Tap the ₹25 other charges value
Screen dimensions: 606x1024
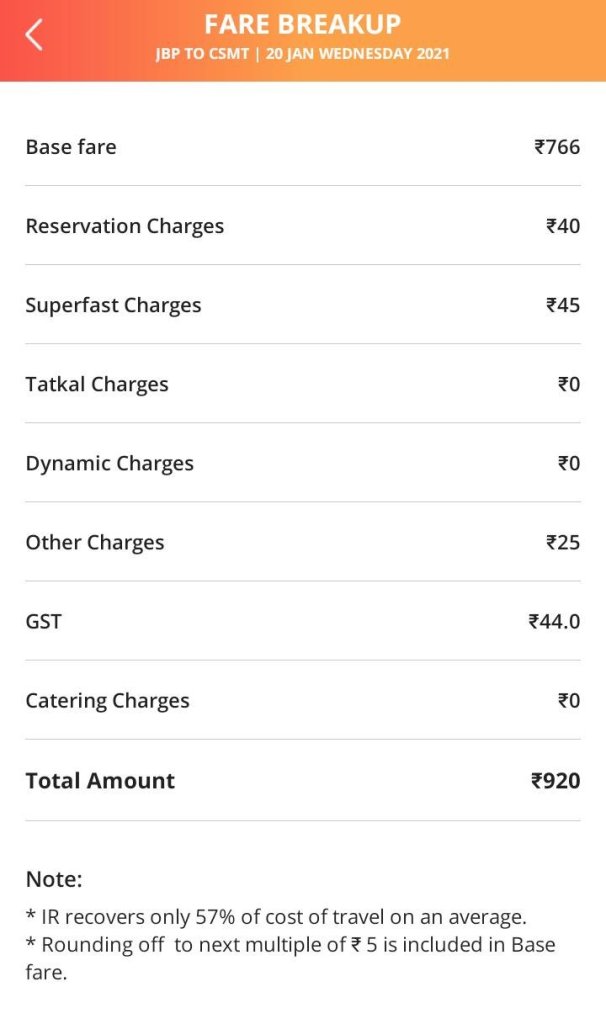click(x=563, y=542)
